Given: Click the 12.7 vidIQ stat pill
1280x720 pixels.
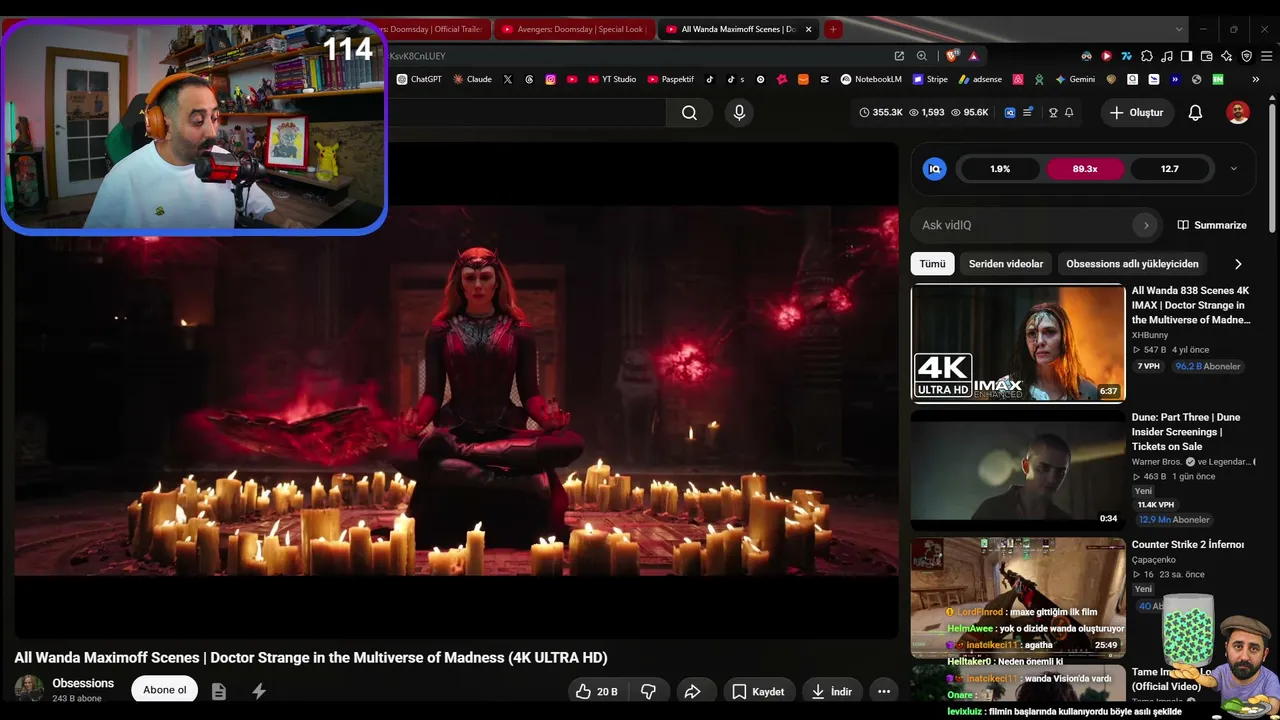Looking at the screenshot, I should 1170,169.
